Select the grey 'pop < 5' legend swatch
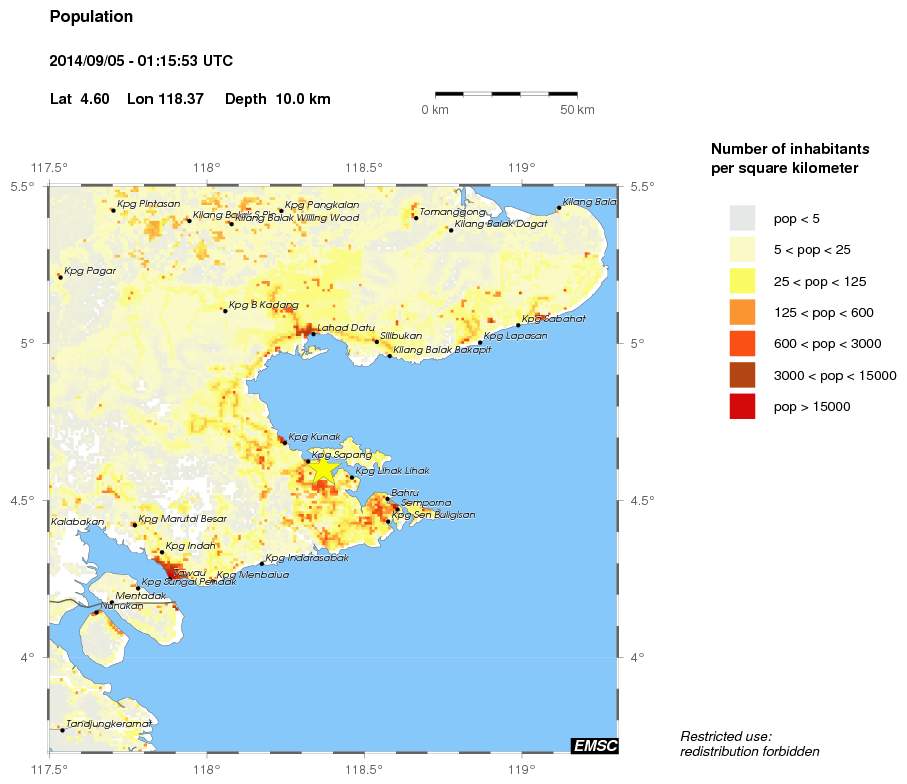 [742, 219]
